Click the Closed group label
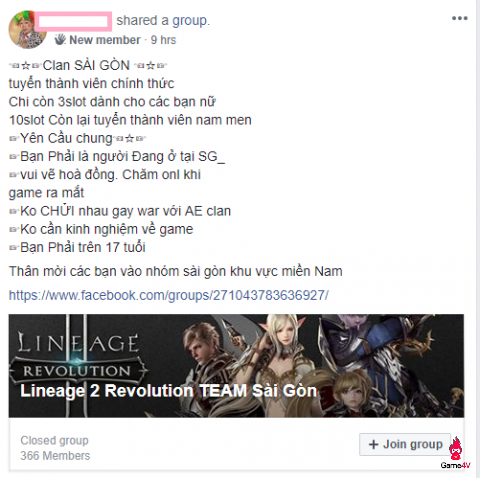Screen dimensions: 480x478 pos(54,440)
